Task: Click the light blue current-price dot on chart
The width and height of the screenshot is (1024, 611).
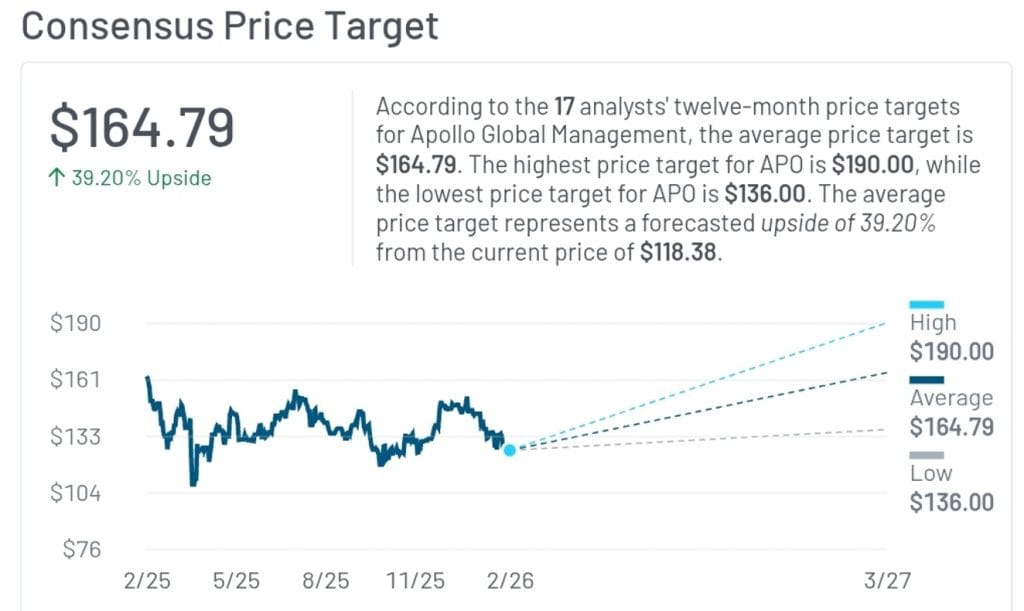Action: pyautogui.click(x=510, y=450)
